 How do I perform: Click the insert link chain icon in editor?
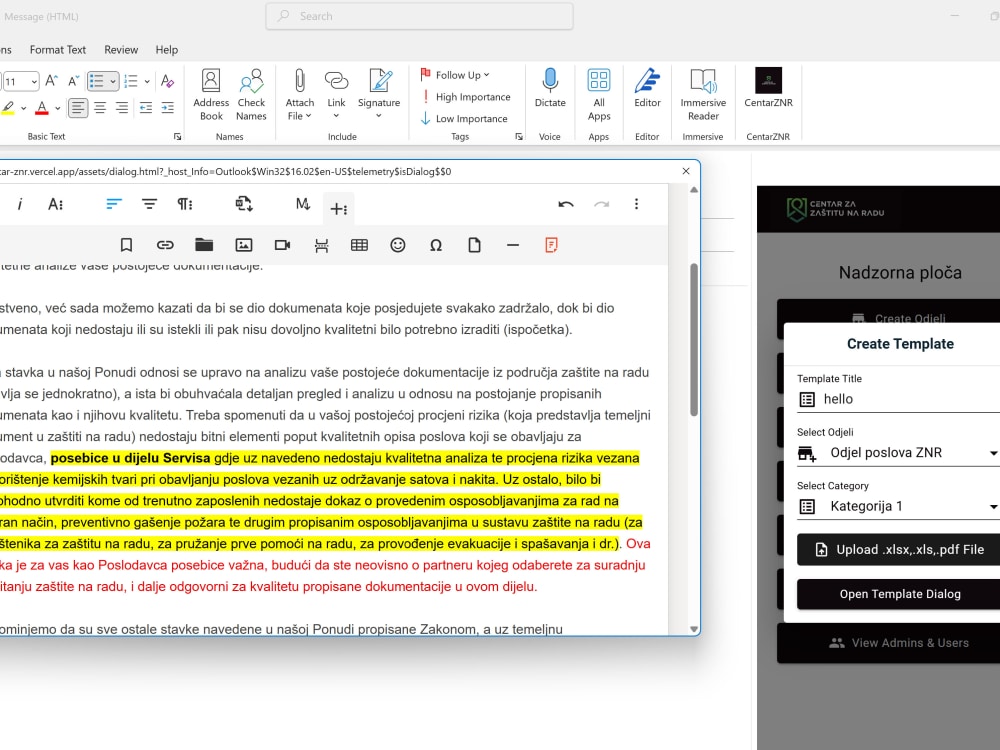point(165,245)
